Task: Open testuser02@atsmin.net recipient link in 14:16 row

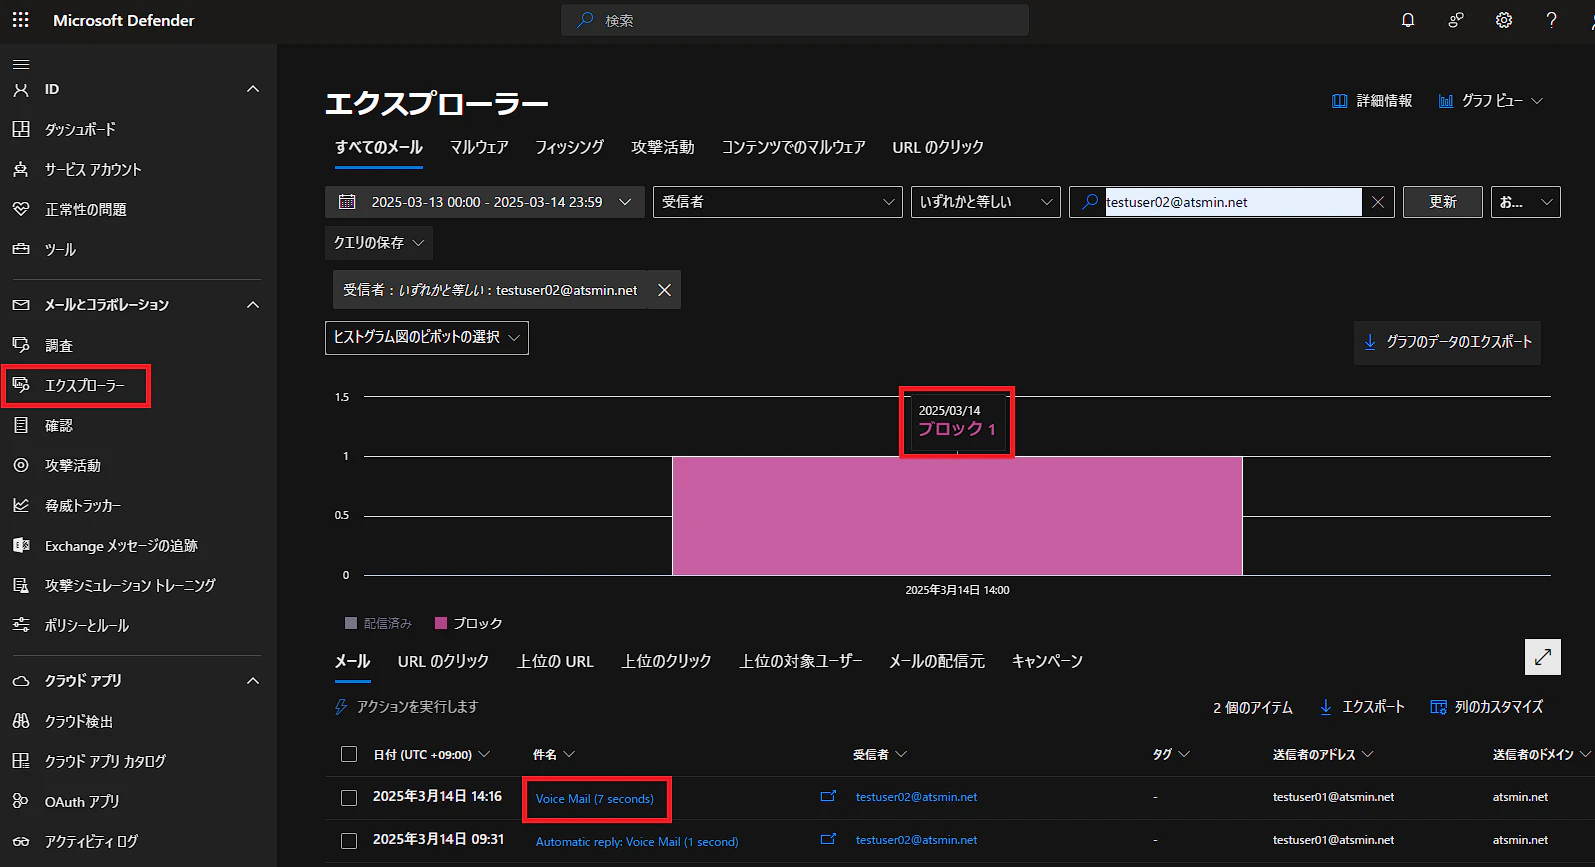Action: (x=916, y=797)
